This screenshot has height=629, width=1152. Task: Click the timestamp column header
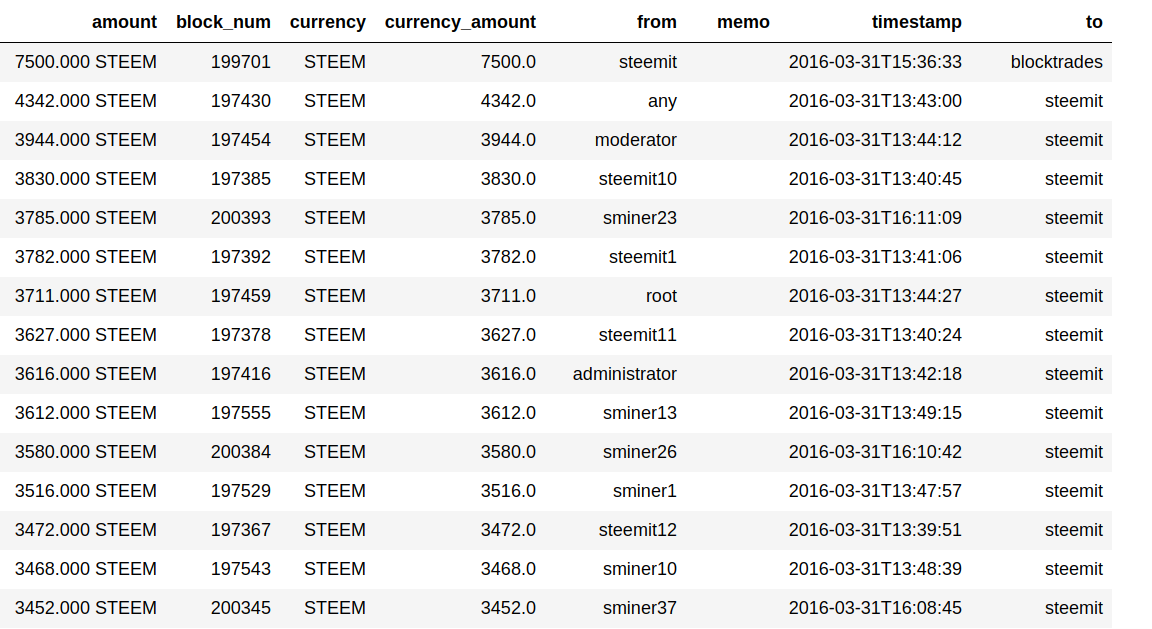(x=916, y=22)
